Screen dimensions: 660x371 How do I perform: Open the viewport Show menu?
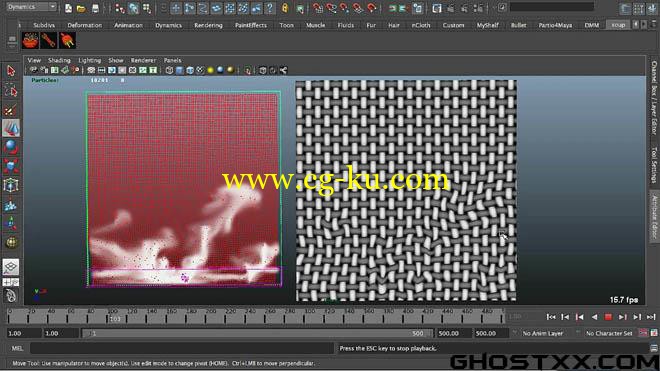116,60
